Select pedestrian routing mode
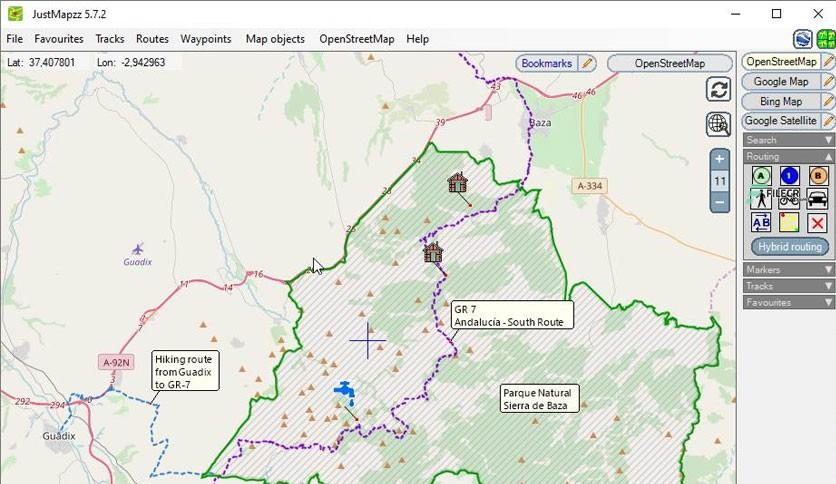836x484 pixels. [761, 199]
